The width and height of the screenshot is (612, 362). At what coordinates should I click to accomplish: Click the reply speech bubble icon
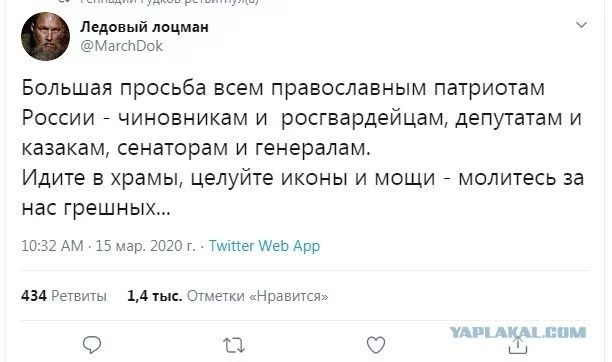[x=92, y=345]
